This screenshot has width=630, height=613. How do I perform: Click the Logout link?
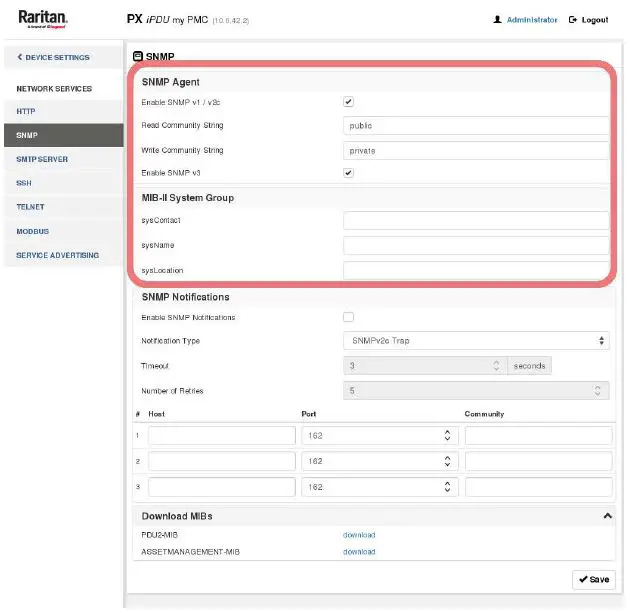[x=595, y=20]
